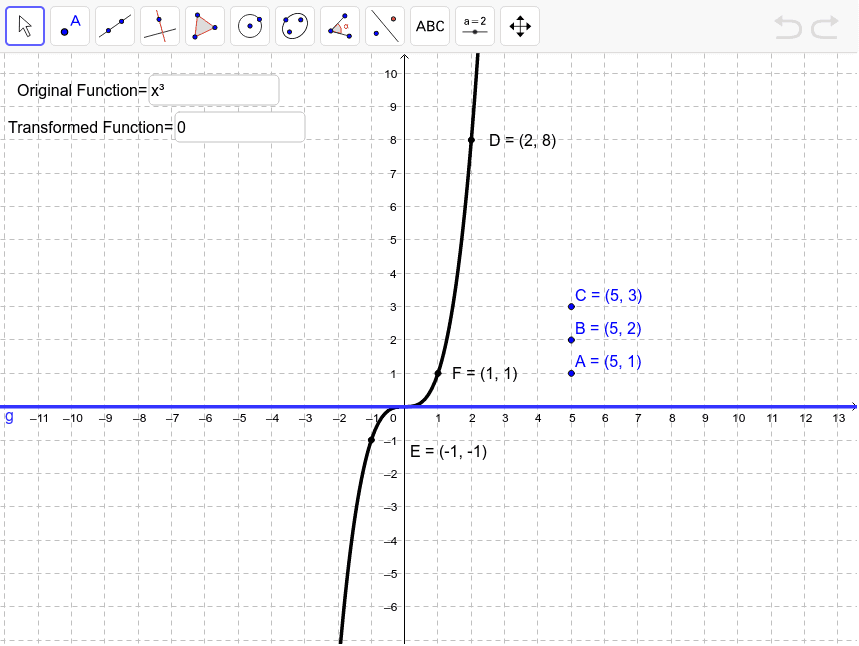859x646 pixels.
Task: Select the Point tool
Action: click(x=70, y=26)
